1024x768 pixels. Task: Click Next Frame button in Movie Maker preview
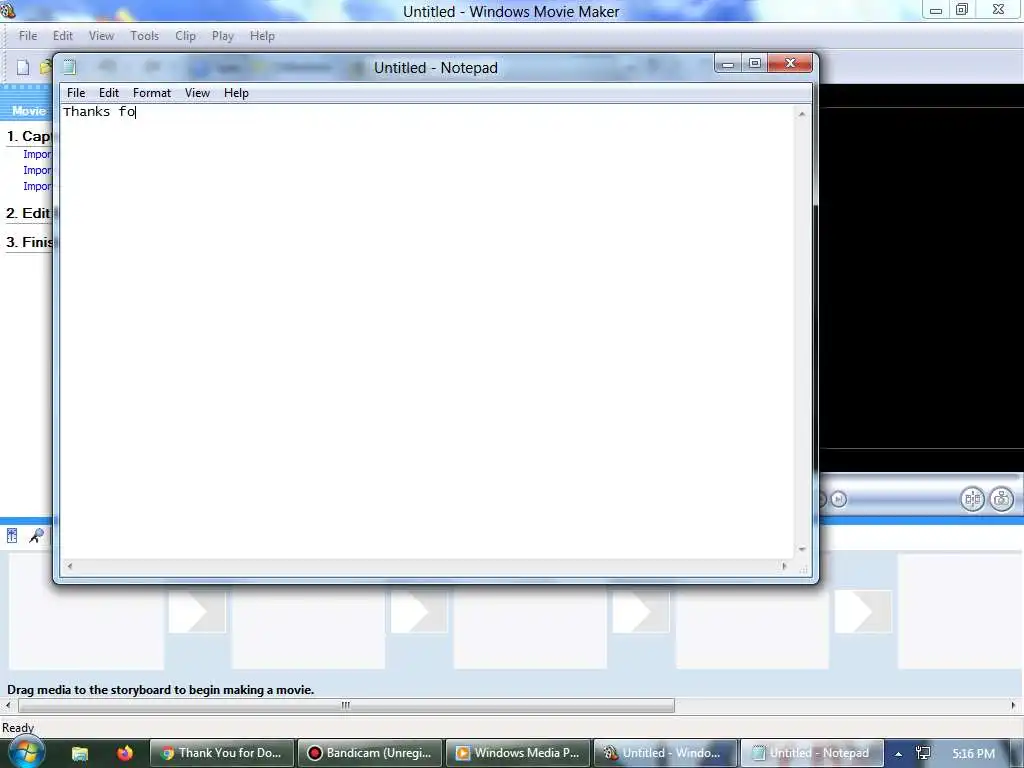click(839, 500)
